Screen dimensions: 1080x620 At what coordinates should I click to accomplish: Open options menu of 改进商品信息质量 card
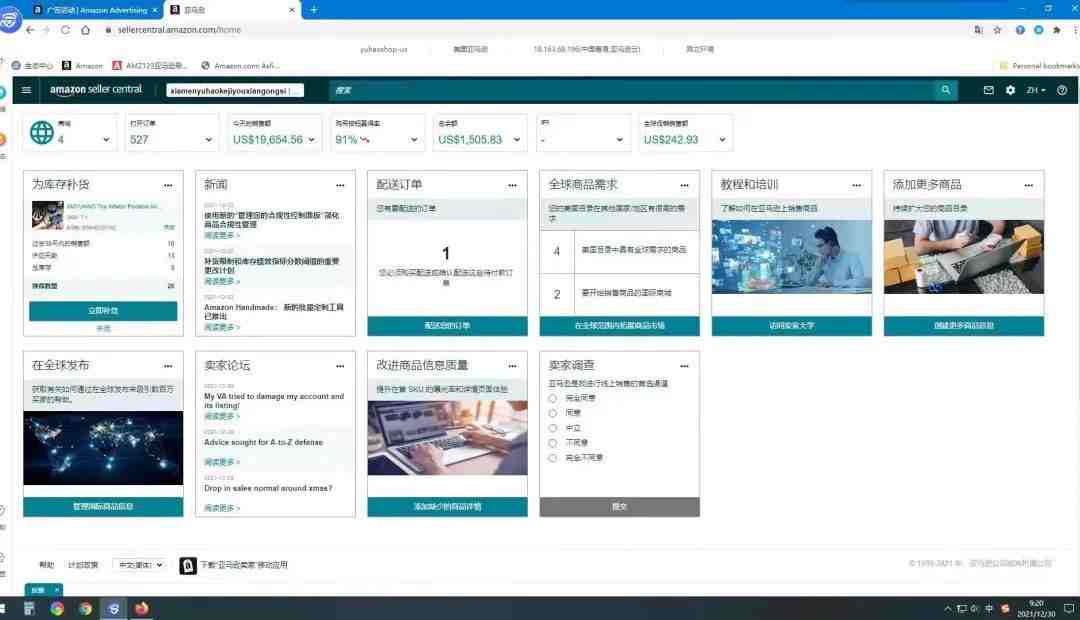point(512,366)
